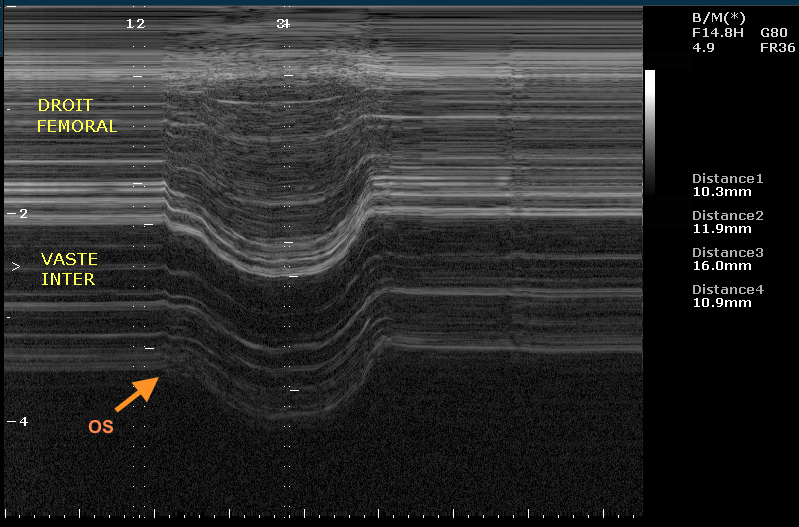The image size is (799, 527).
Task: Click the F14.8H frequency value
Action: coord(717,33)
